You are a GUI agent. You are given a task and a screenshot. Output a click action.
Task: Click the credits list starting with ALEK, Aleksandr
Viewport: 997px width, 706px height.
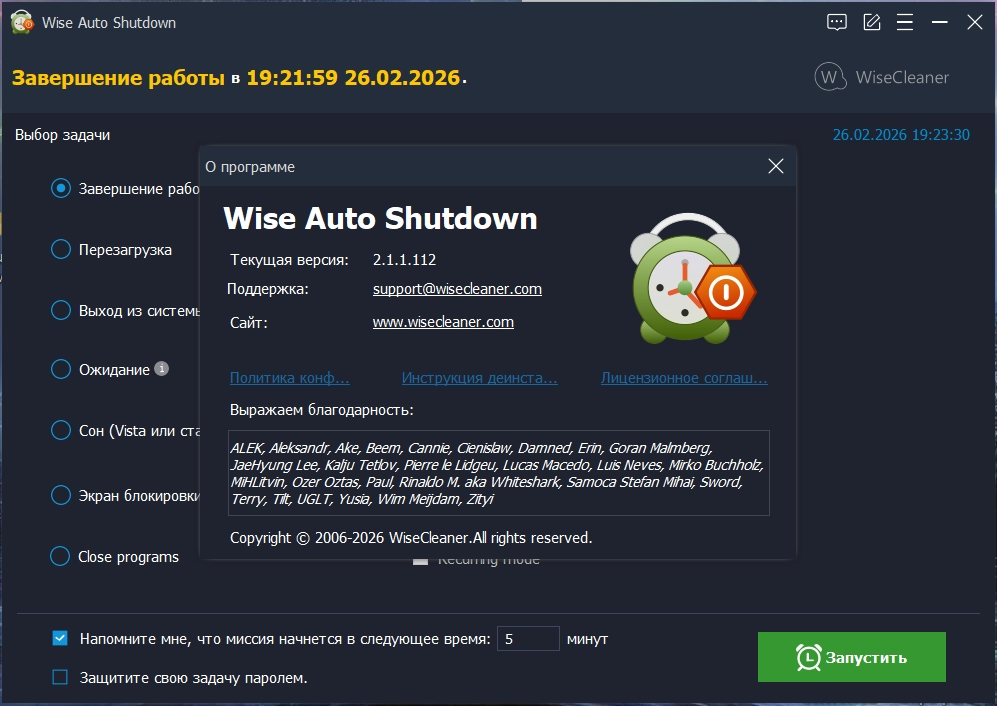coord(498,473)
